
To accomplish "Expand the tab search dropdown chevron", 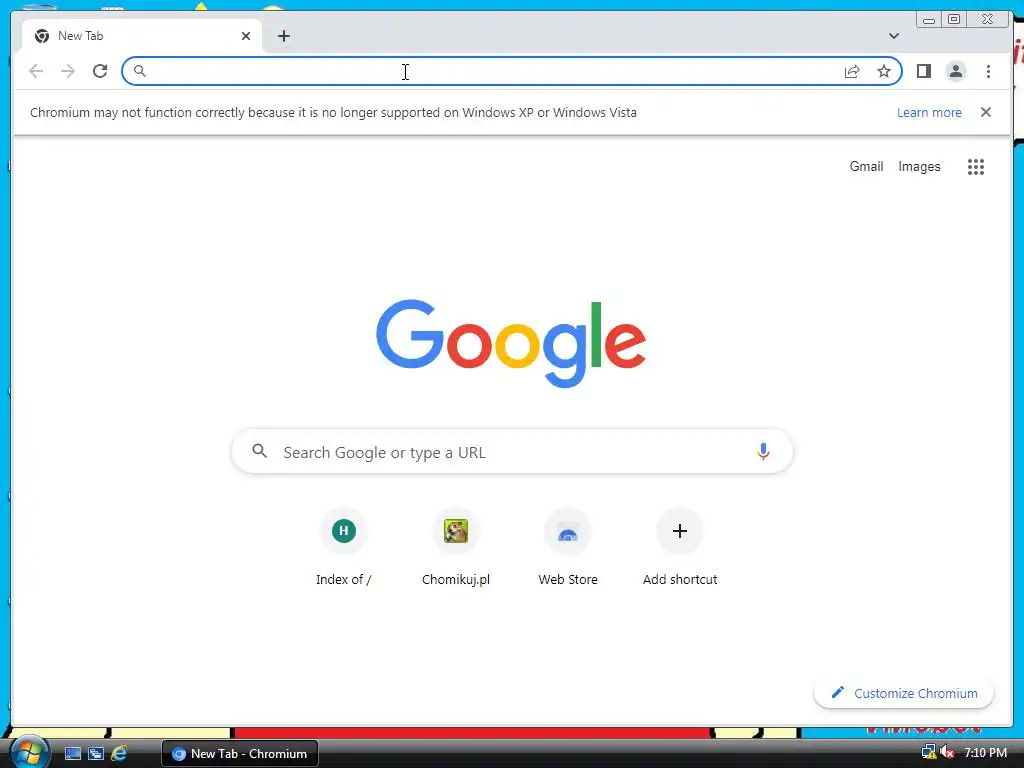I will click(894, 36).
